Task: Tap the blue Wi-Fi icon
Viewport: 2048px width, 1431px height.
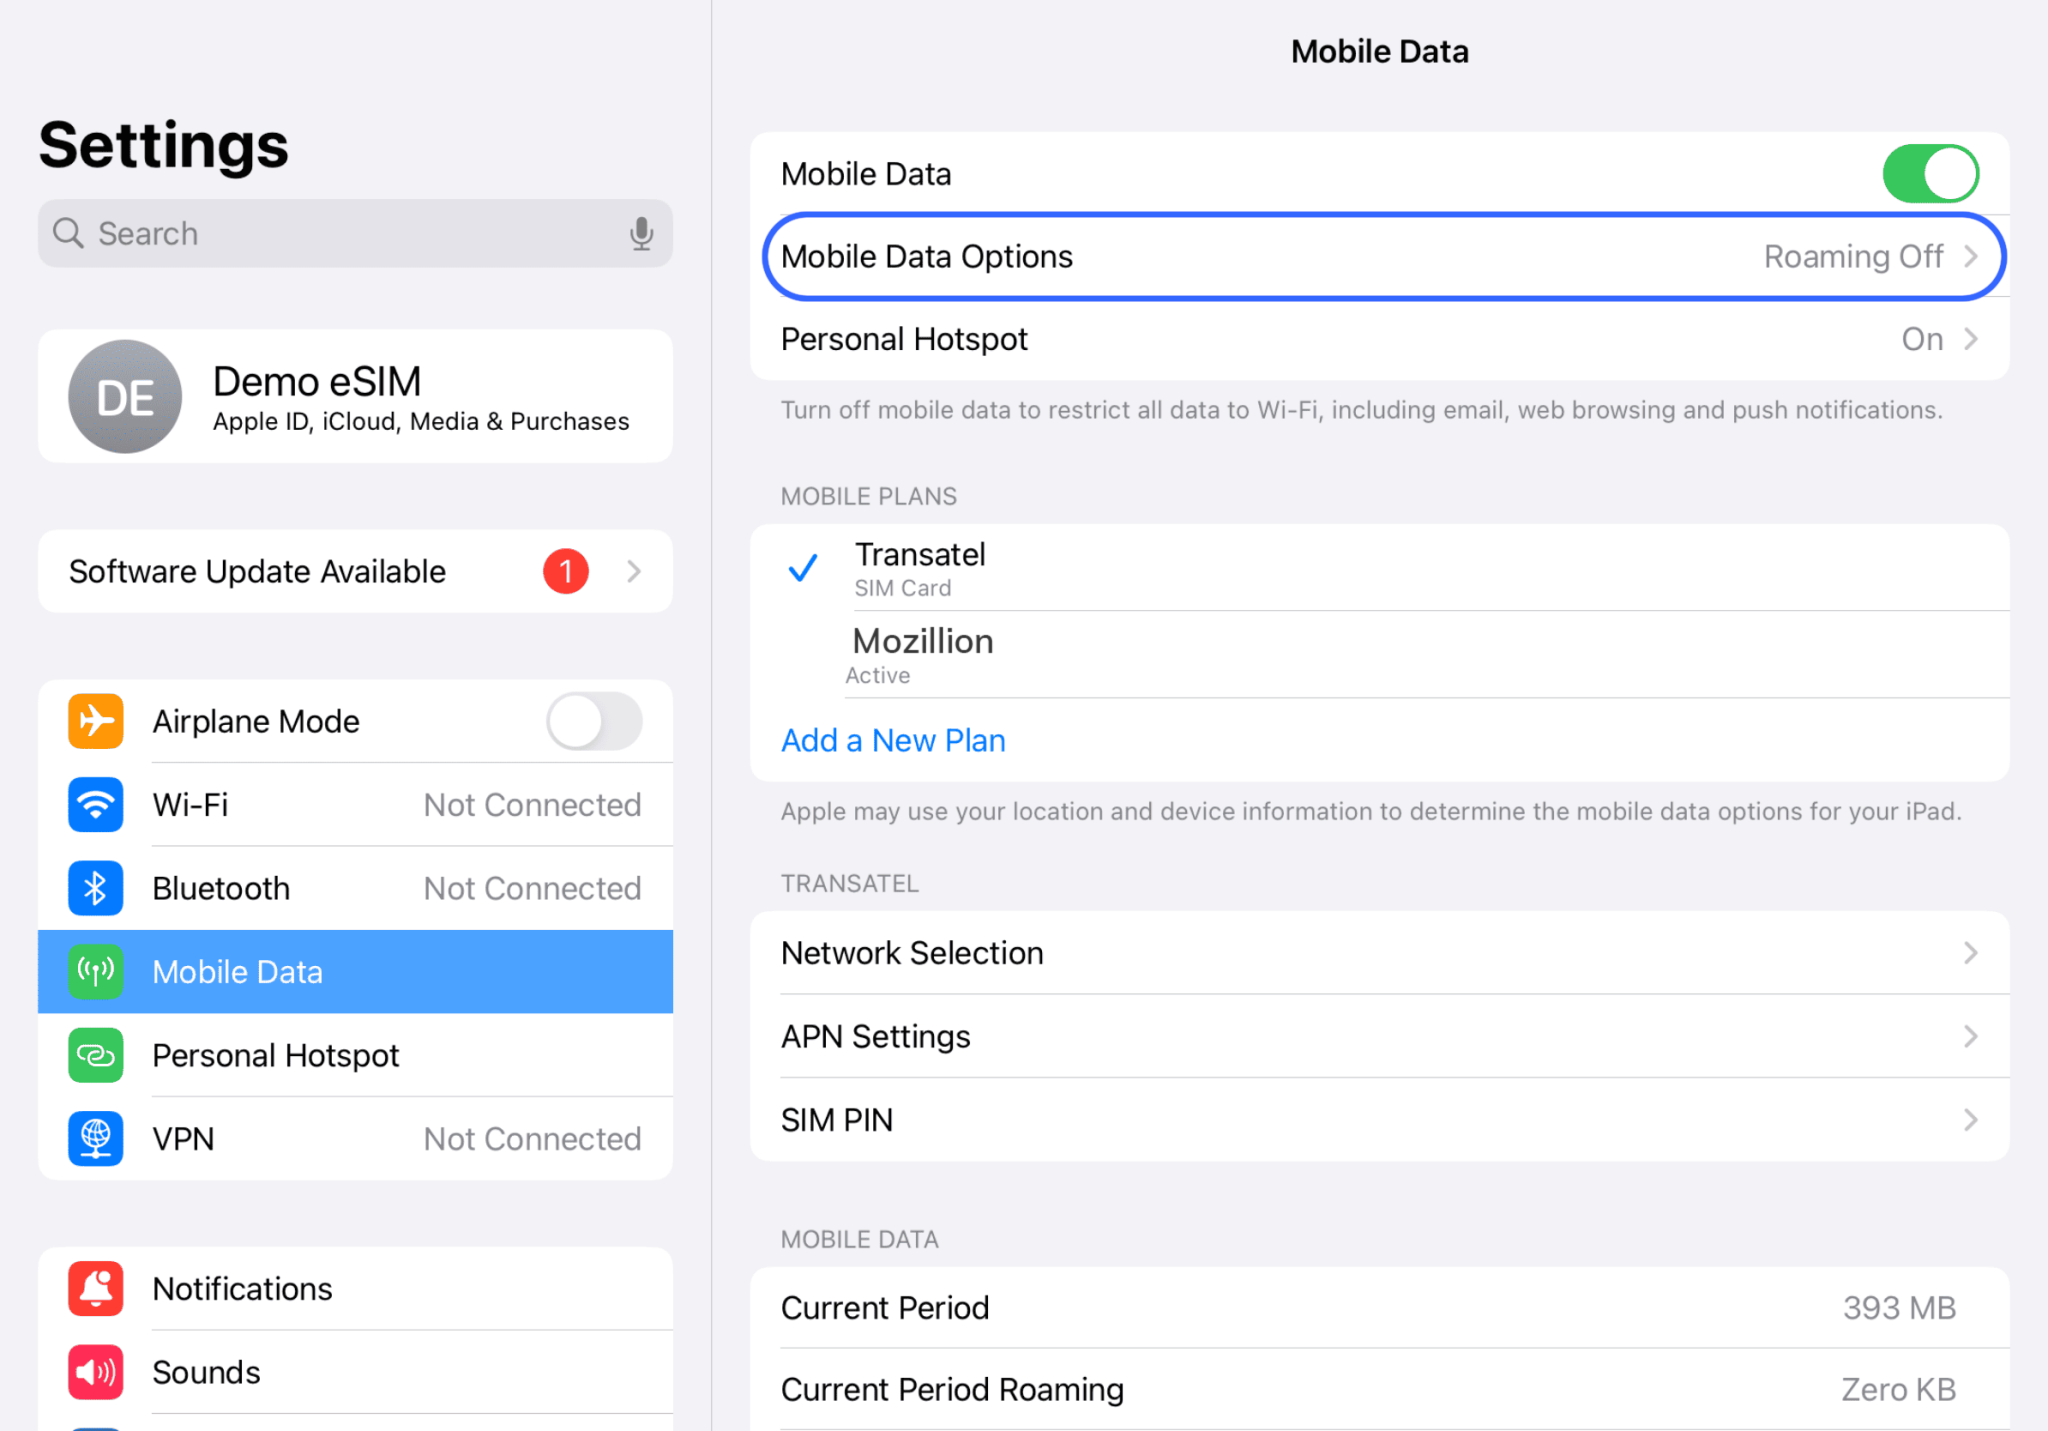Action: point(96,805)
